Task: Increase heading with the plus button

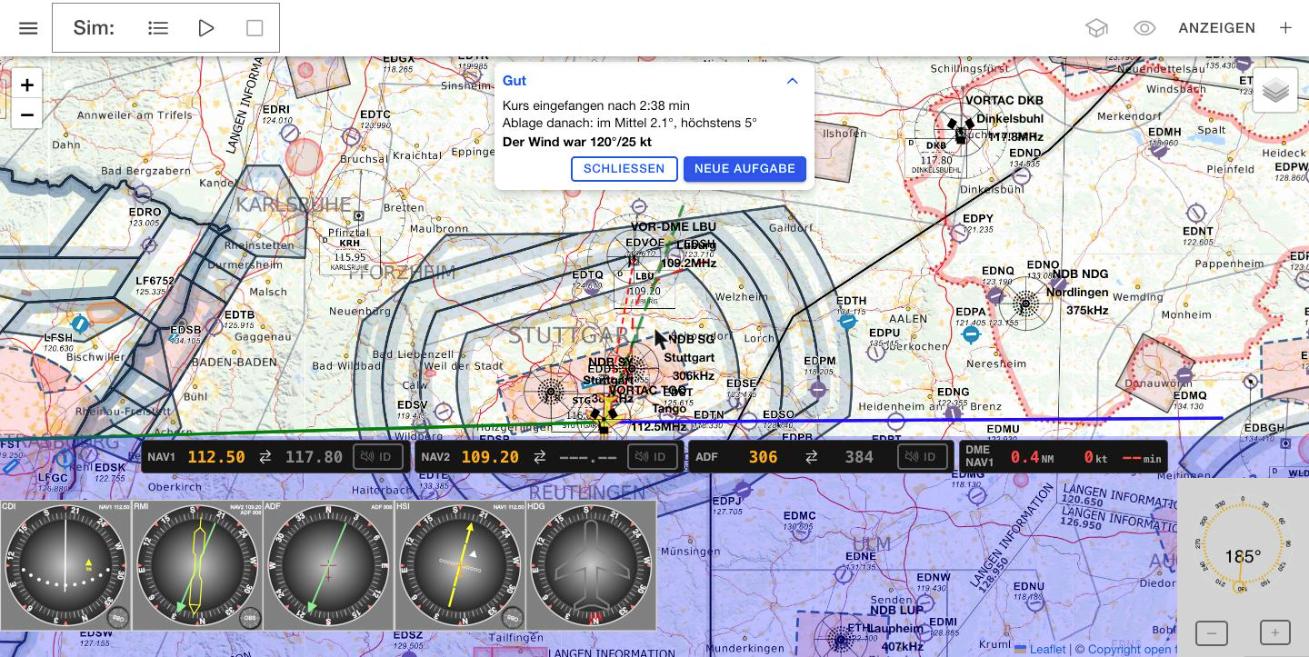Action: pyautogui.click(x=1275, y=633)
